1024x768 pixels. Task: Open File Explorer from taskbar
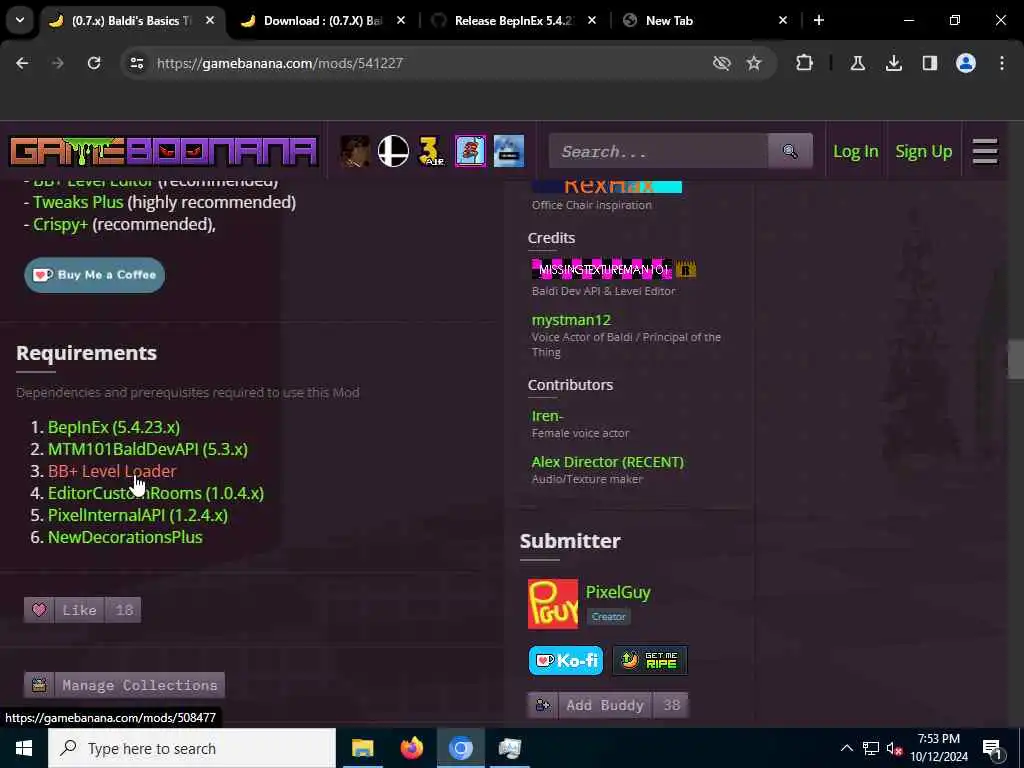pyautogui.click(x=362, y=748)
